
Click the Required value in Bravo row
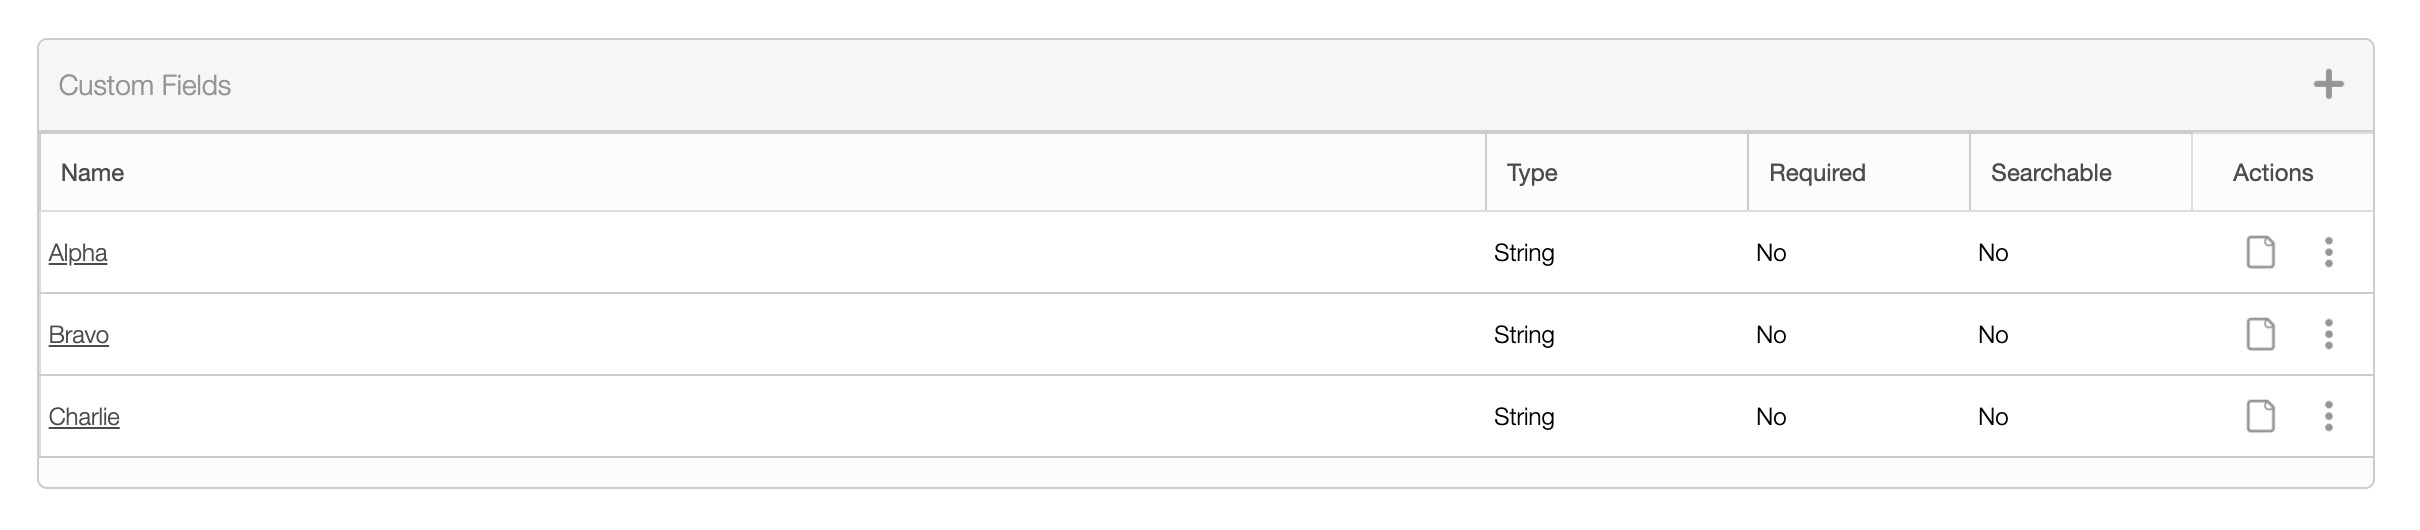click(1771, 335)
